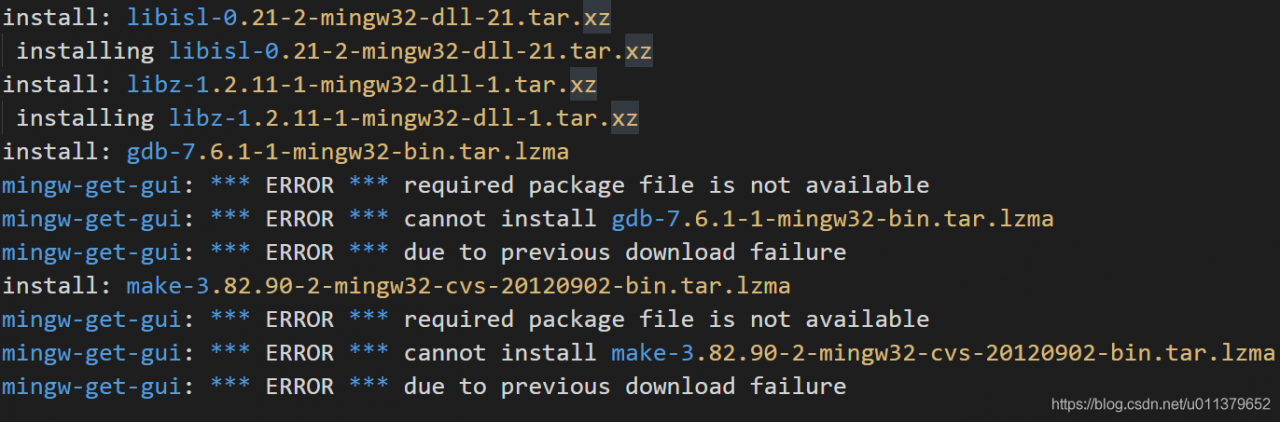1280x422 pixels.
Task: Click libz filename on its "install:" line
Action: tap(361, 84)
